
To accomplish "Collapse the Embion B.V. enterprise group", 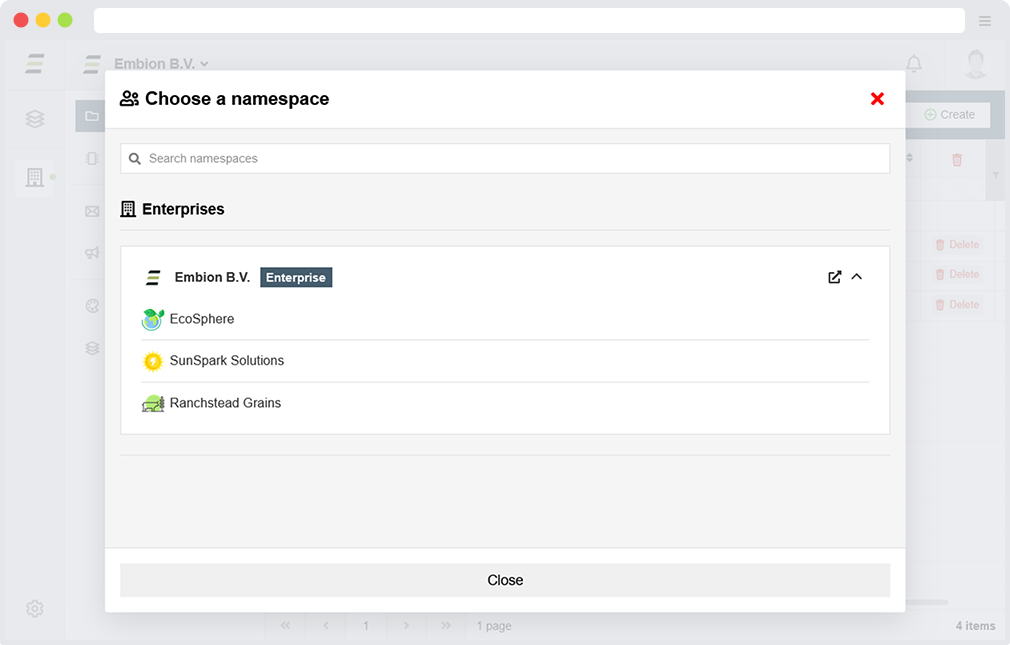I will click(x=857, y=277).
